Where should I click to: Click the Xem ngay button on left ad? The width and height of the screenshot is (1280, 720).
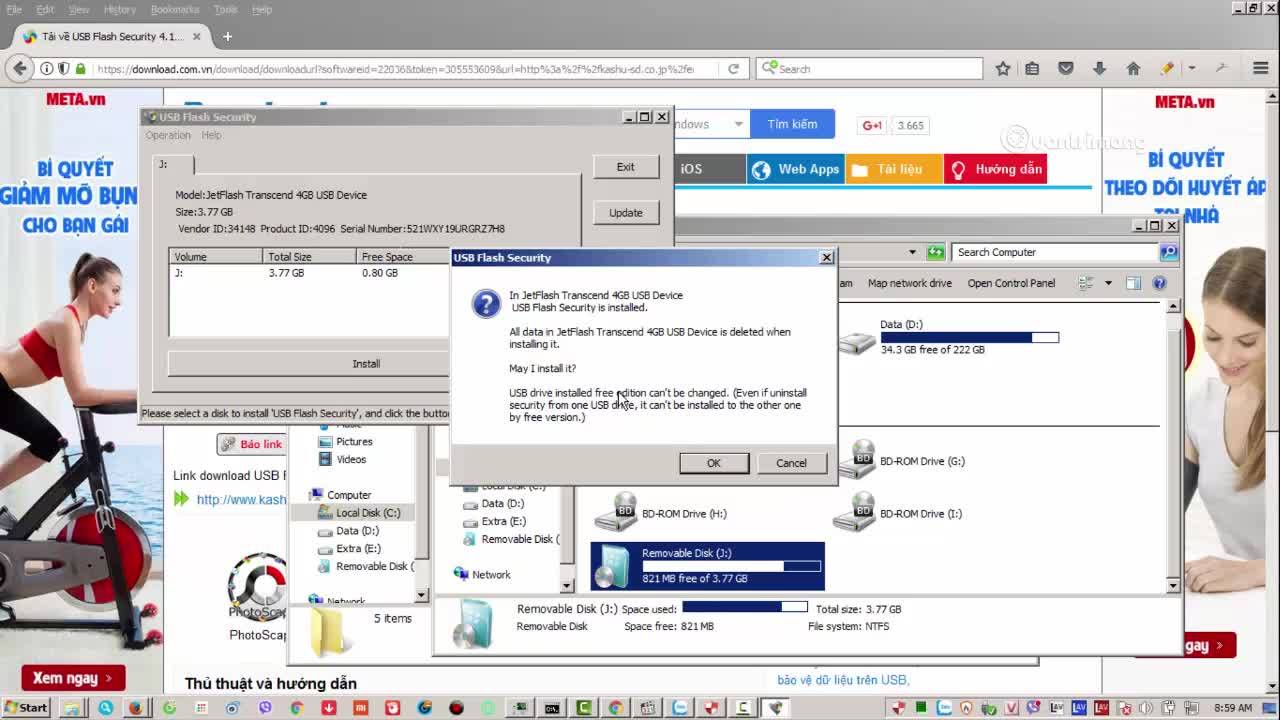pos(73,678)
